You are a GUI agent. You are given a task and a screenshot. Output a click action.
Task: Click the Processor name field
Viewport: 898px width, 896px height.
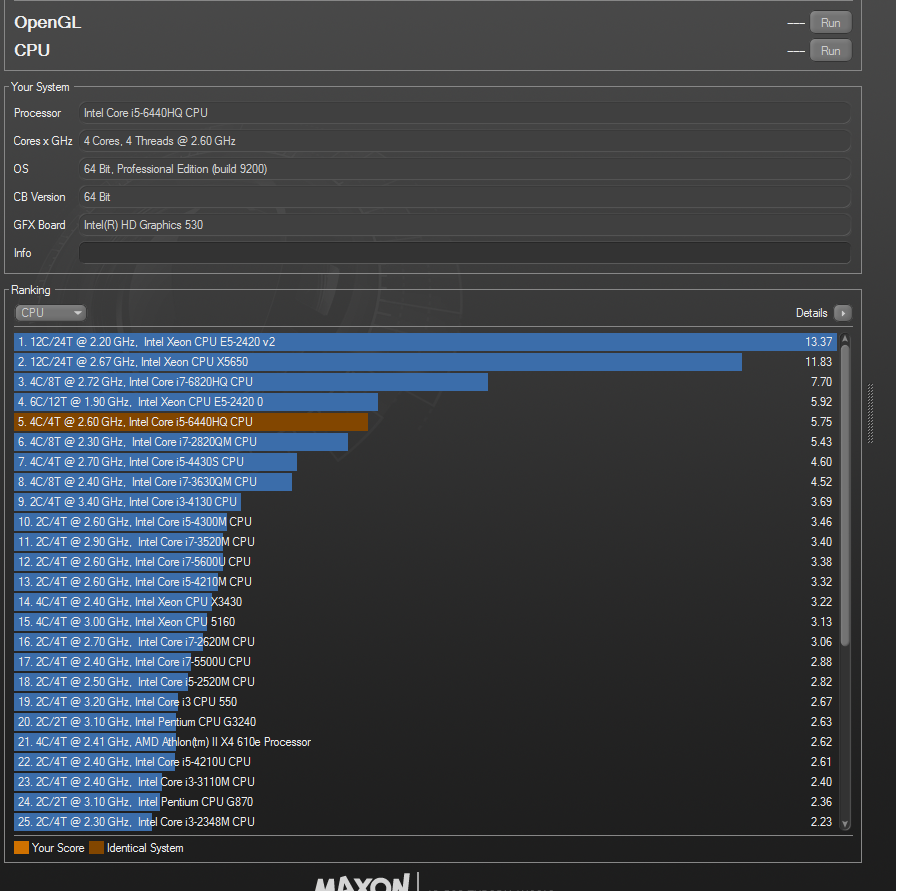point(464,113)
